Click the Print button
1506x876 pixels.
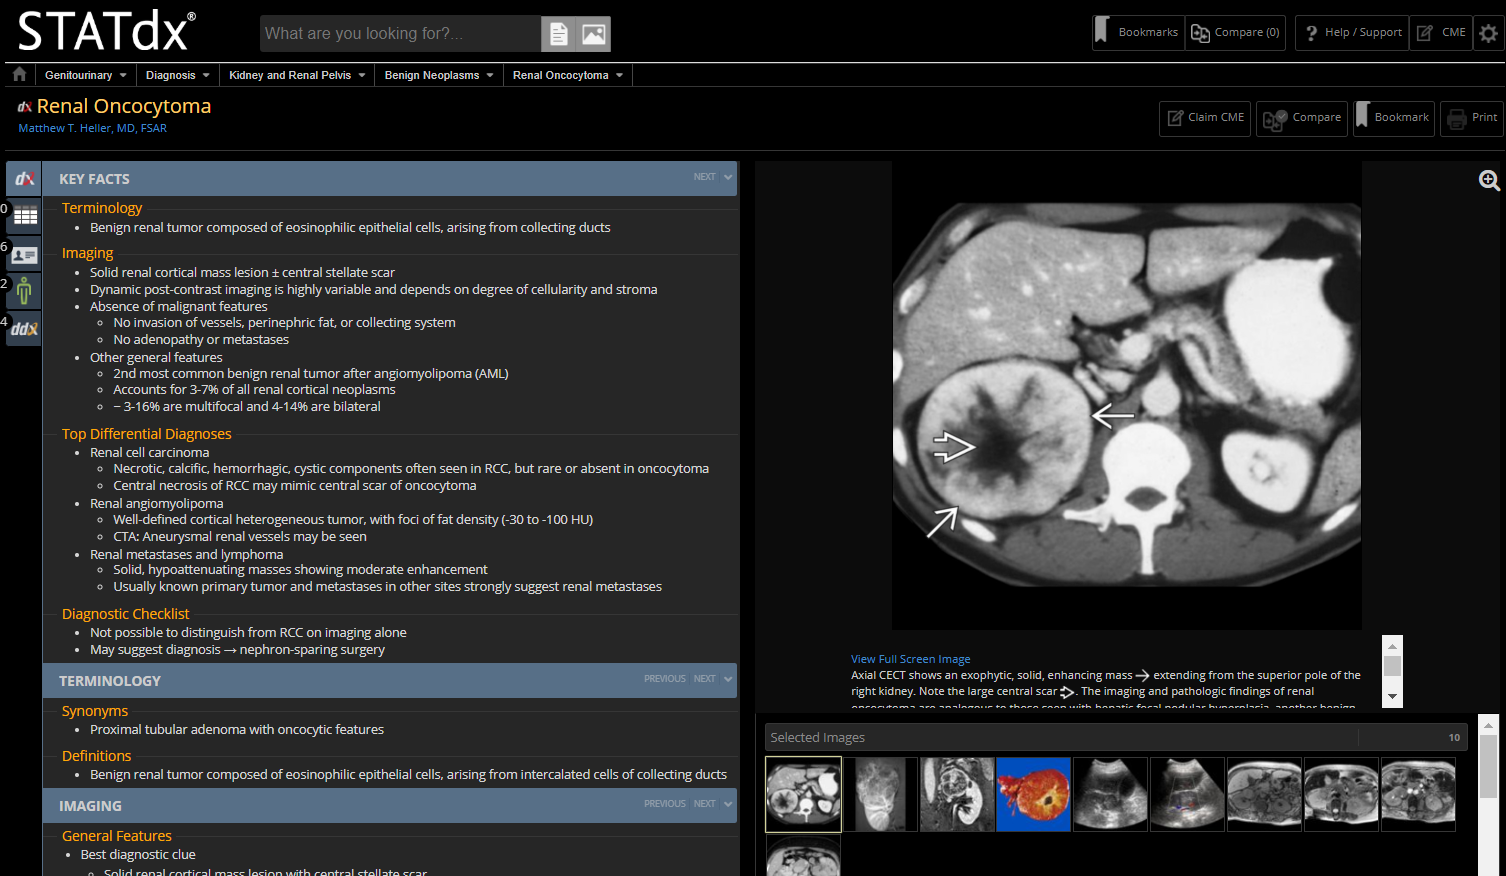coord(1472,118)
